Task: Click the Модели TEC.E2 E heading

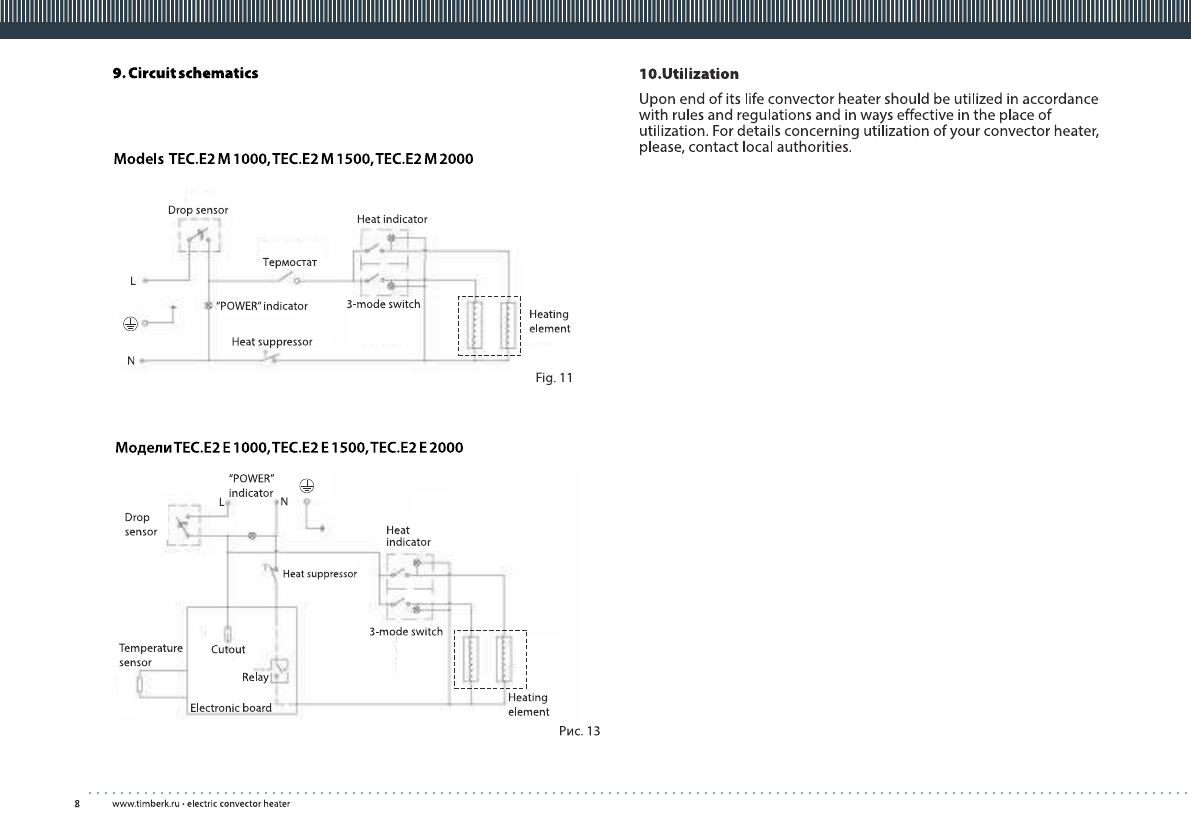Action: coord(288,448)
